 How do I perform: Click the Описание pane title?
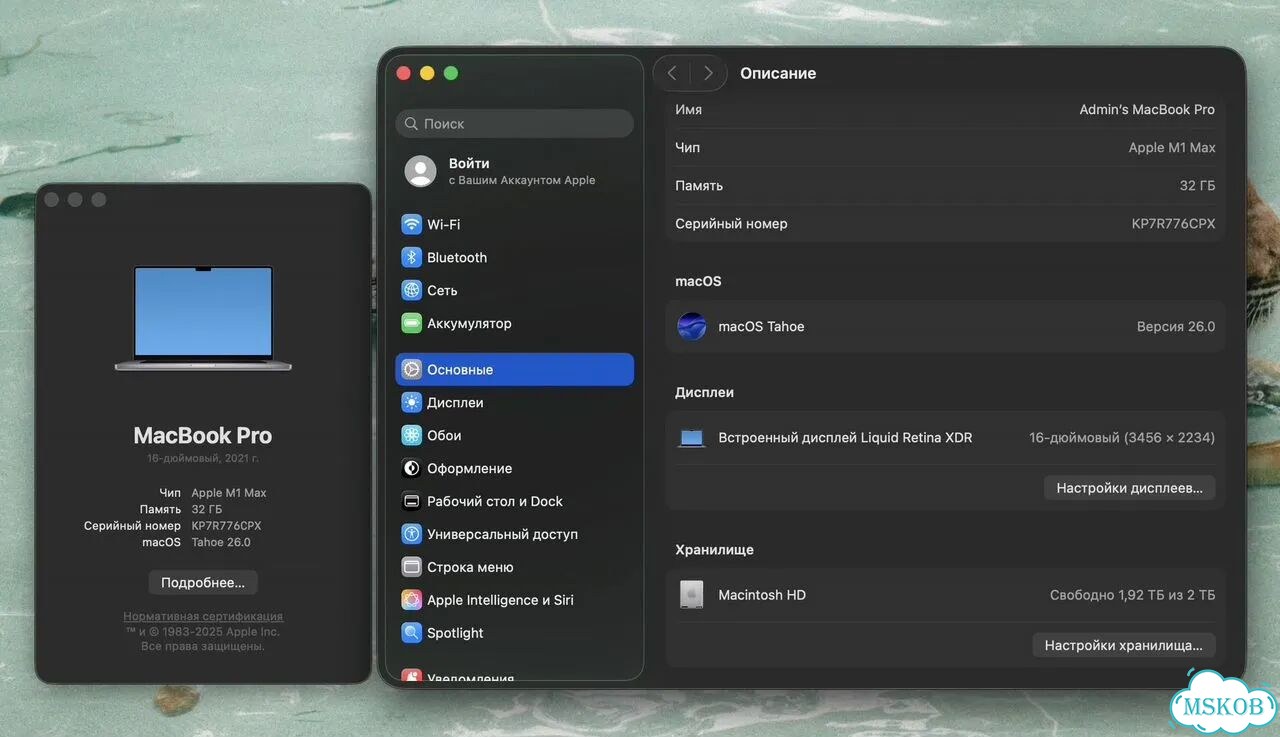click(x=778, y=73)
